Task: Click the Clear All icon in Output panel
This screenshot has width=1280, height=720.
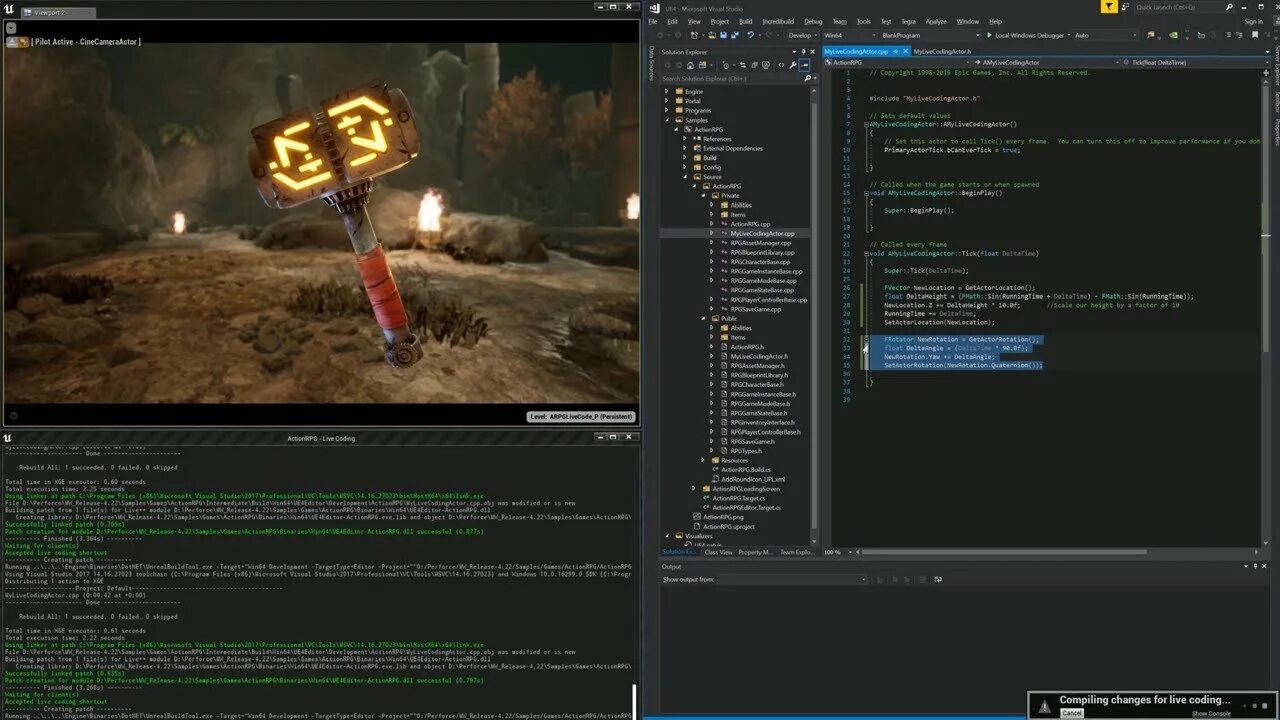Action: coord(922,579)
